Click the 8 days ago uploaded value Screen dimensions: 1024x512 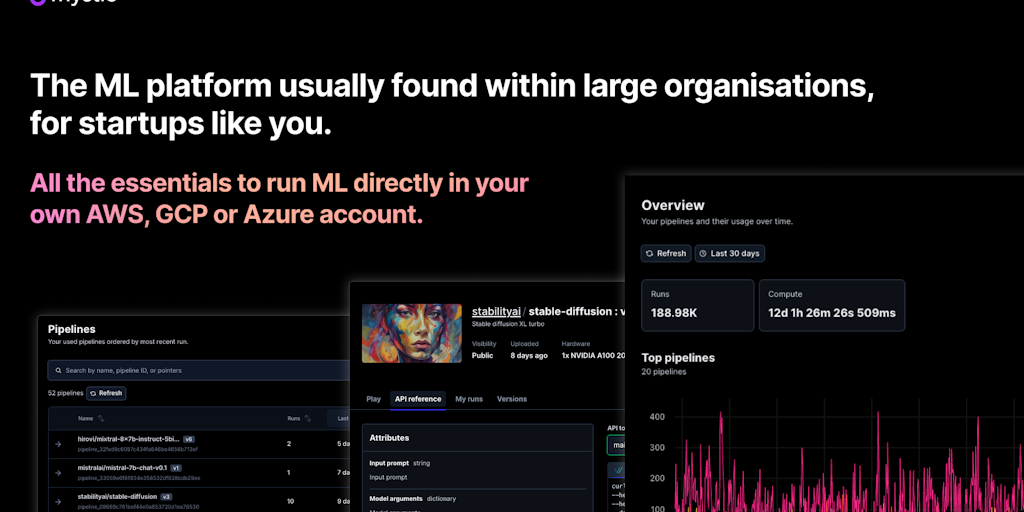529,356
